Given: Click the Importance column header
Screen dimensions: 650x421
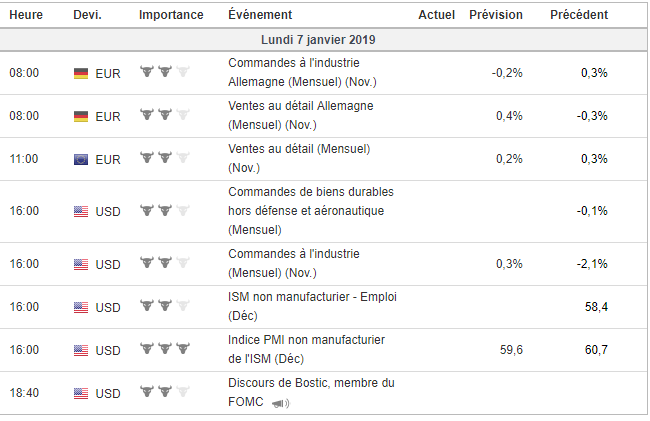Looking at the screenshot, I should click(171, 15).
